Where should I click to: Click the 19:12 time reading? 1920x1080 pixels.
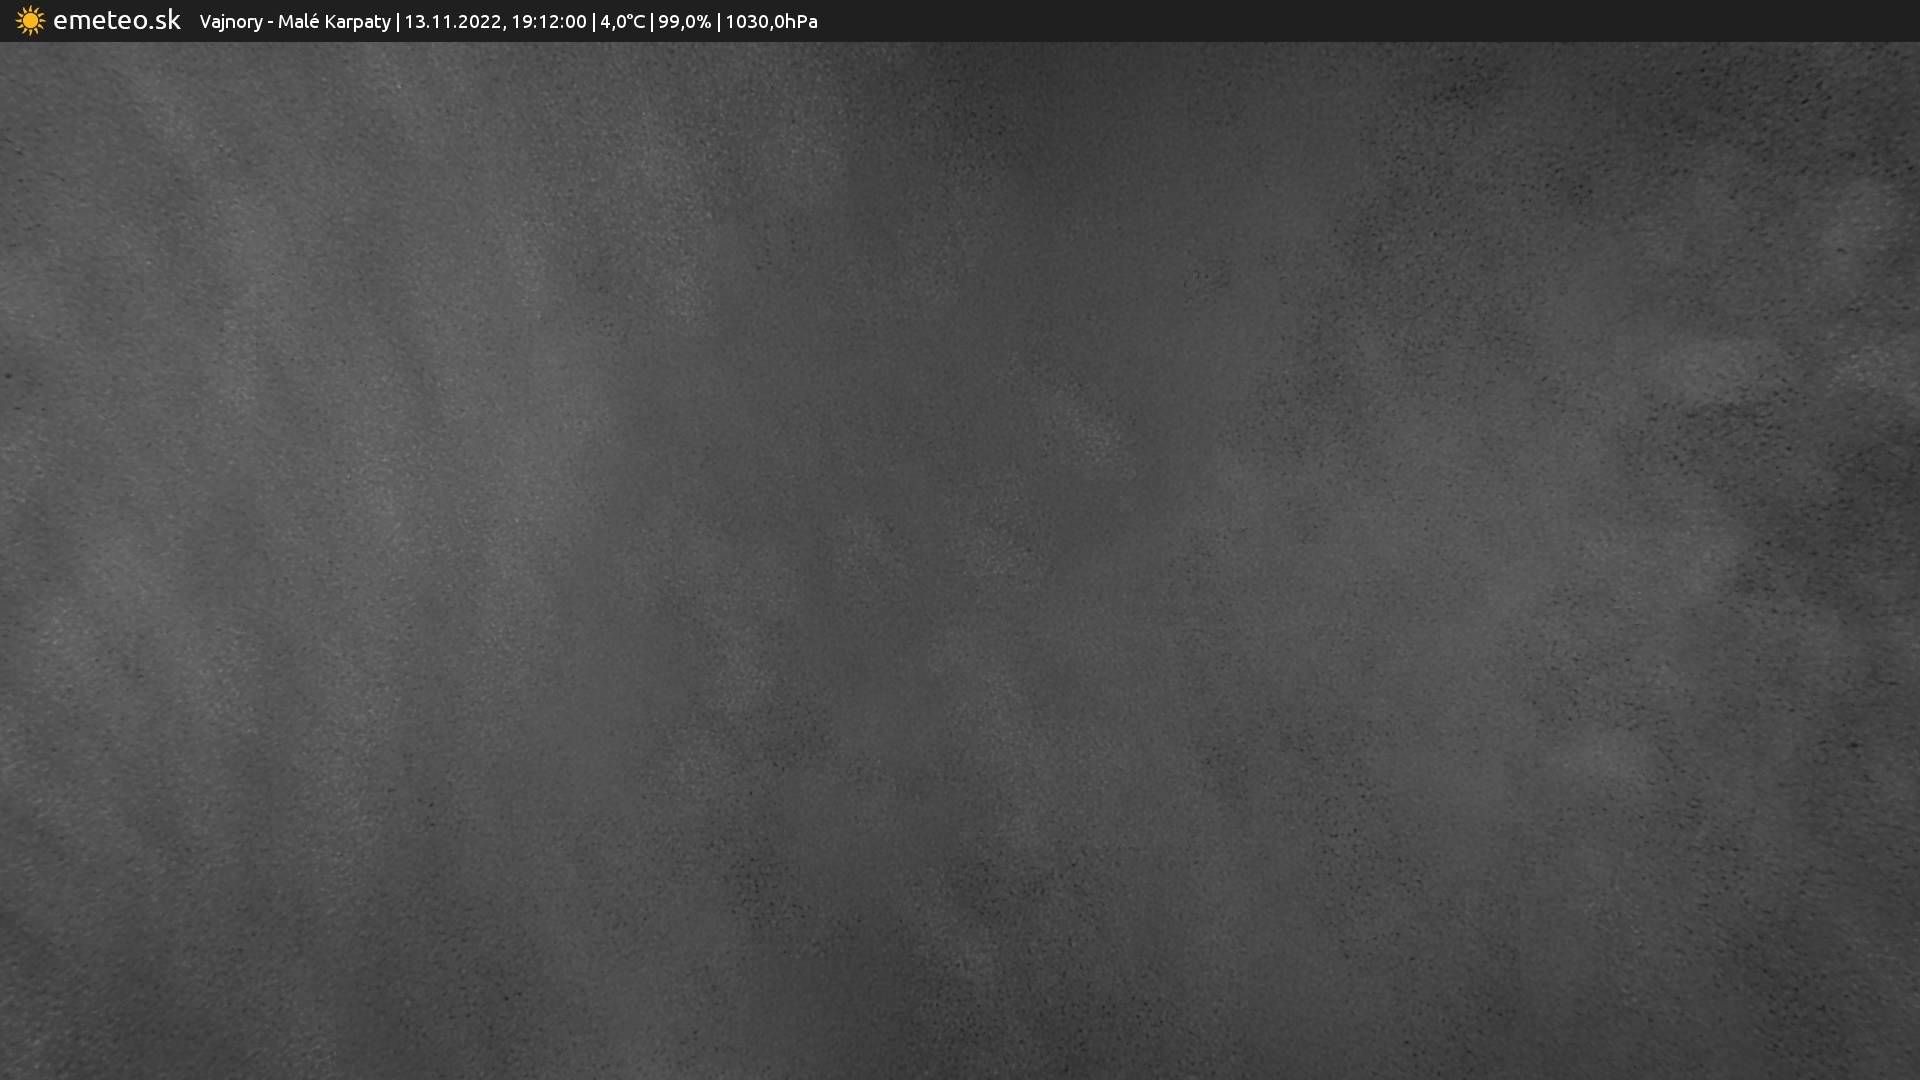(x=534, y=22)
